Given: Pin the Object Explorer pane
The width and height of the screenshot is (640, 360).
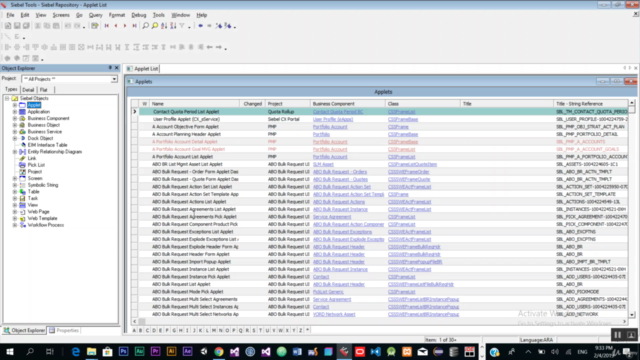Looking at the screenshot, I should pyautogui.click(x=110, y=68).
